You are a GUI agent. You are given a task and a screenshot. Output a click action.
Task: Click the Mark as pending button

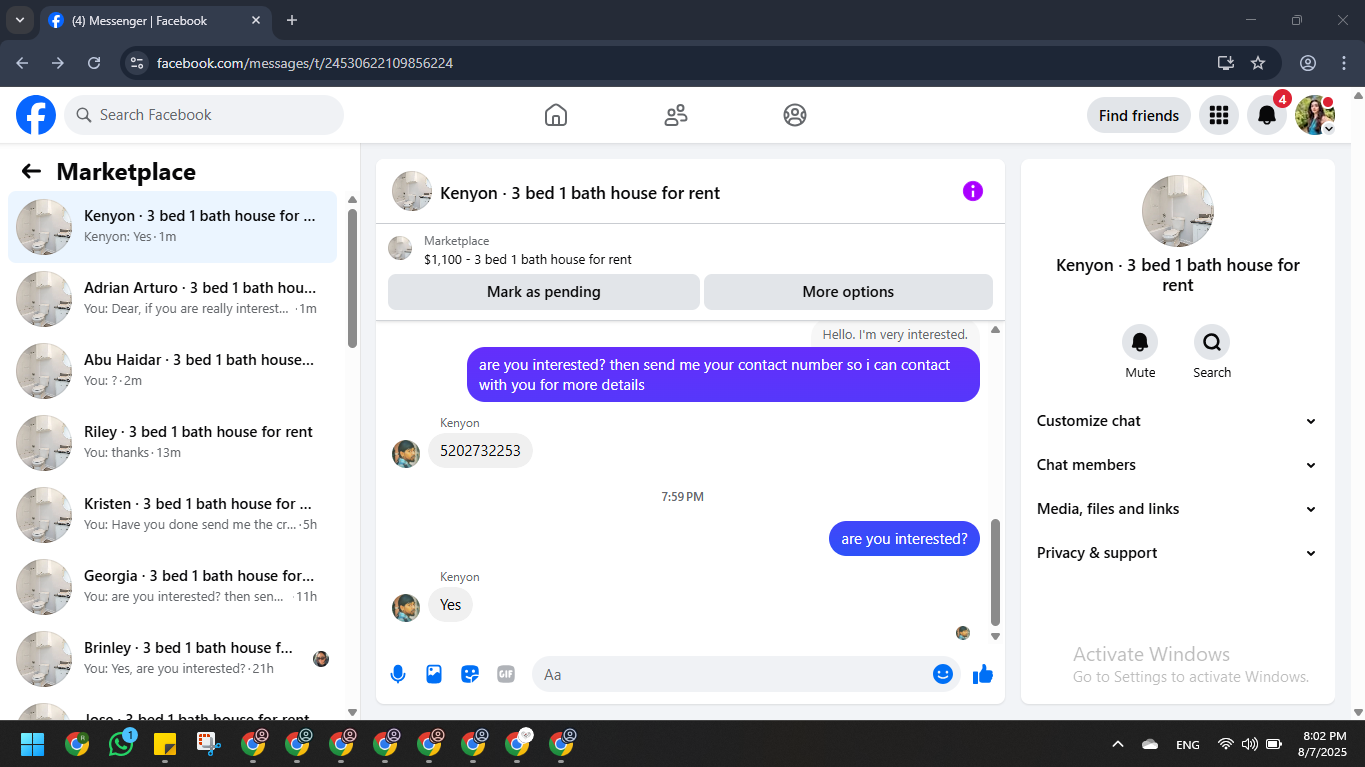pos(544,292)
